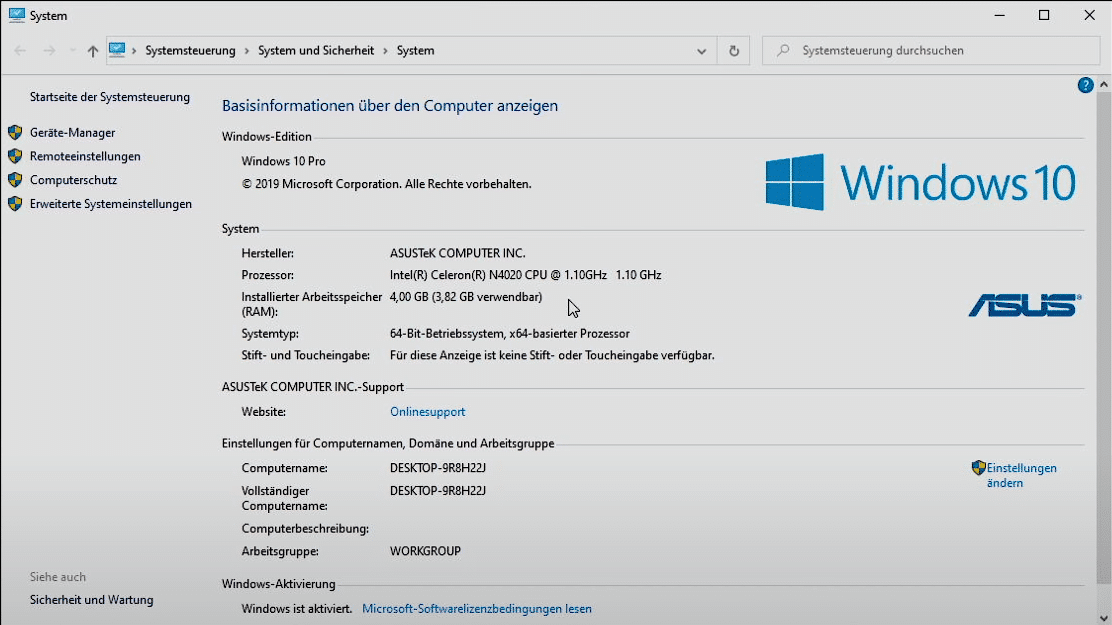The image size is (1112, 625).
Task: Click the Systemsteuerung durchsuchen search field
Action: click(930, 51)
